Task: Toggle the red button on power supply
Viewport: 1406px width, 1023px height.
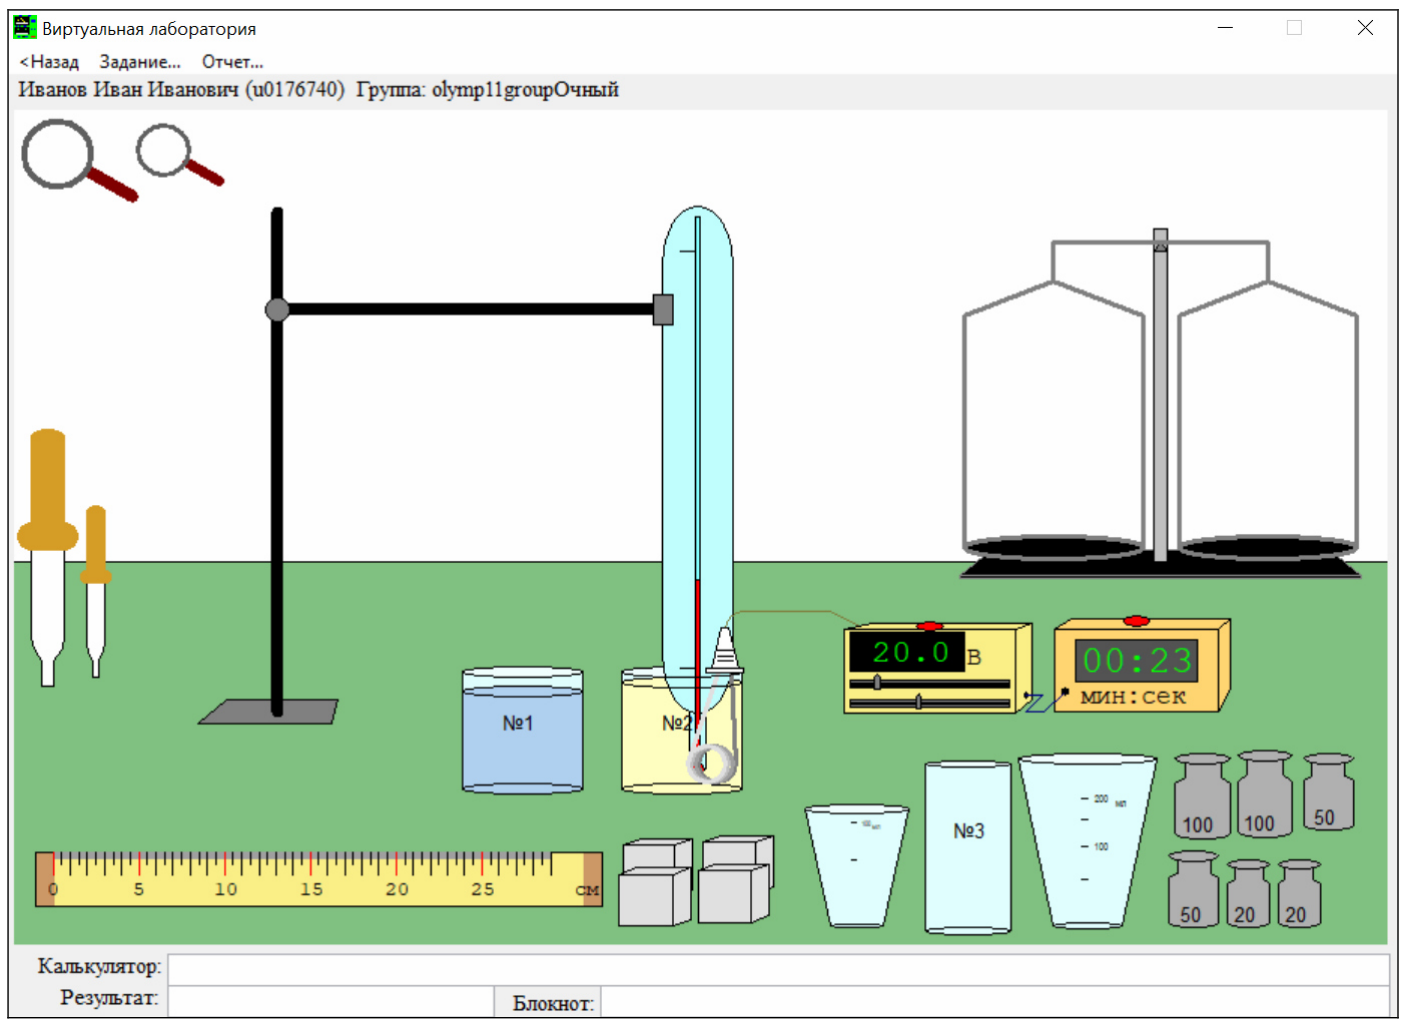Action: 929,626
